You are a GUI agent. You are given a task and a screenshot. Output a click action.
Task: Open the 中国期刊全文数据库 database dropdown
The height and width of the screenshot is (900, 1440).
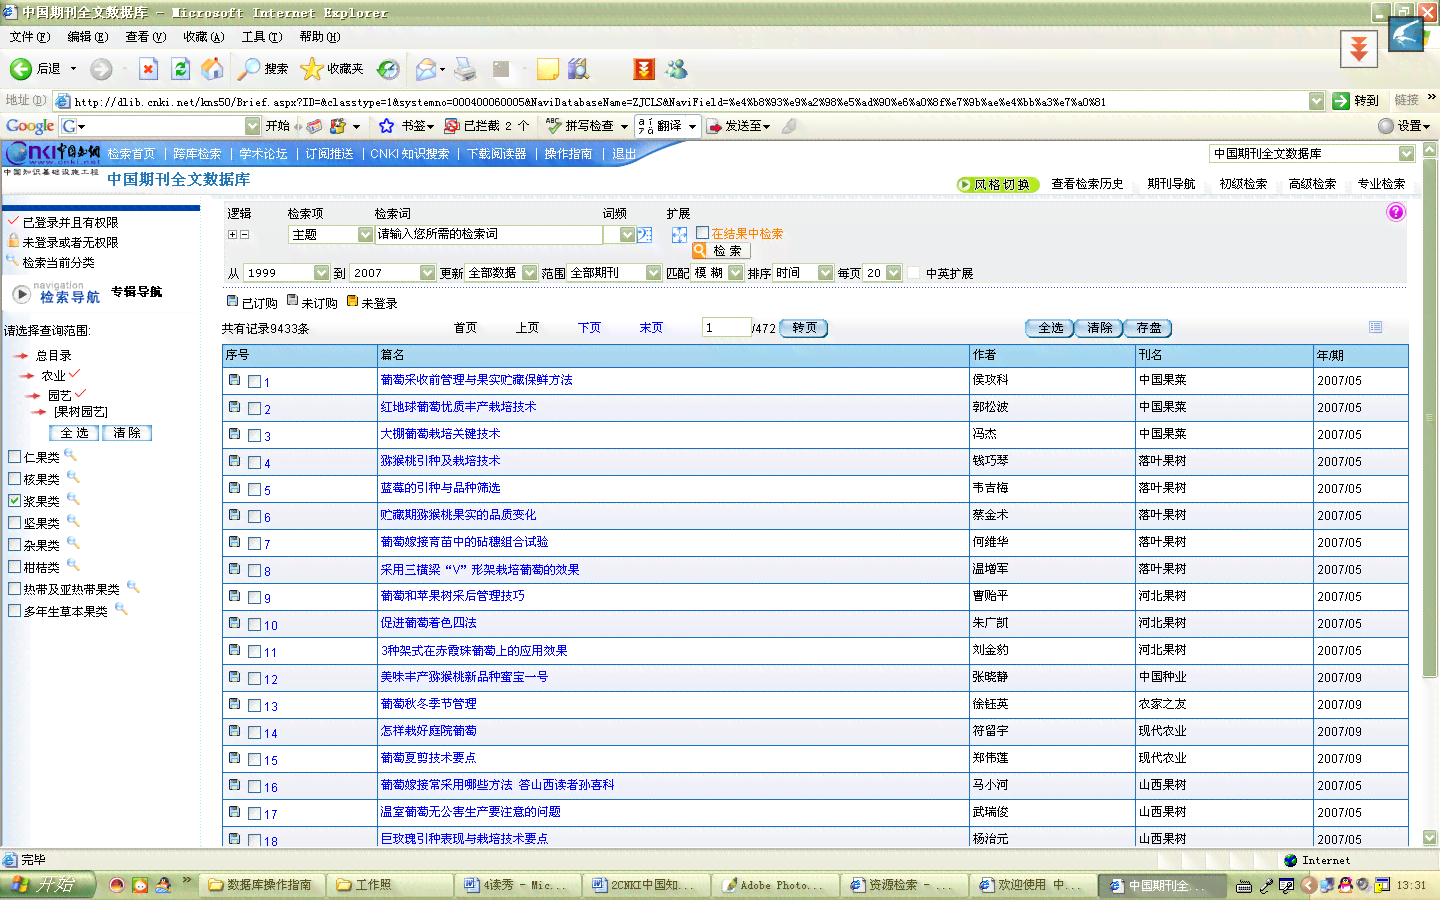point(1407,154)
